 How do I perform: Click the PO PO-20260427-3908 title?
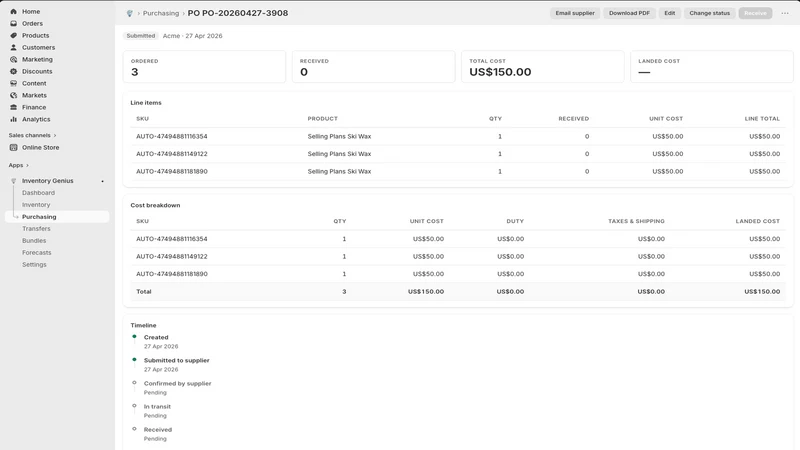(238, 13)
